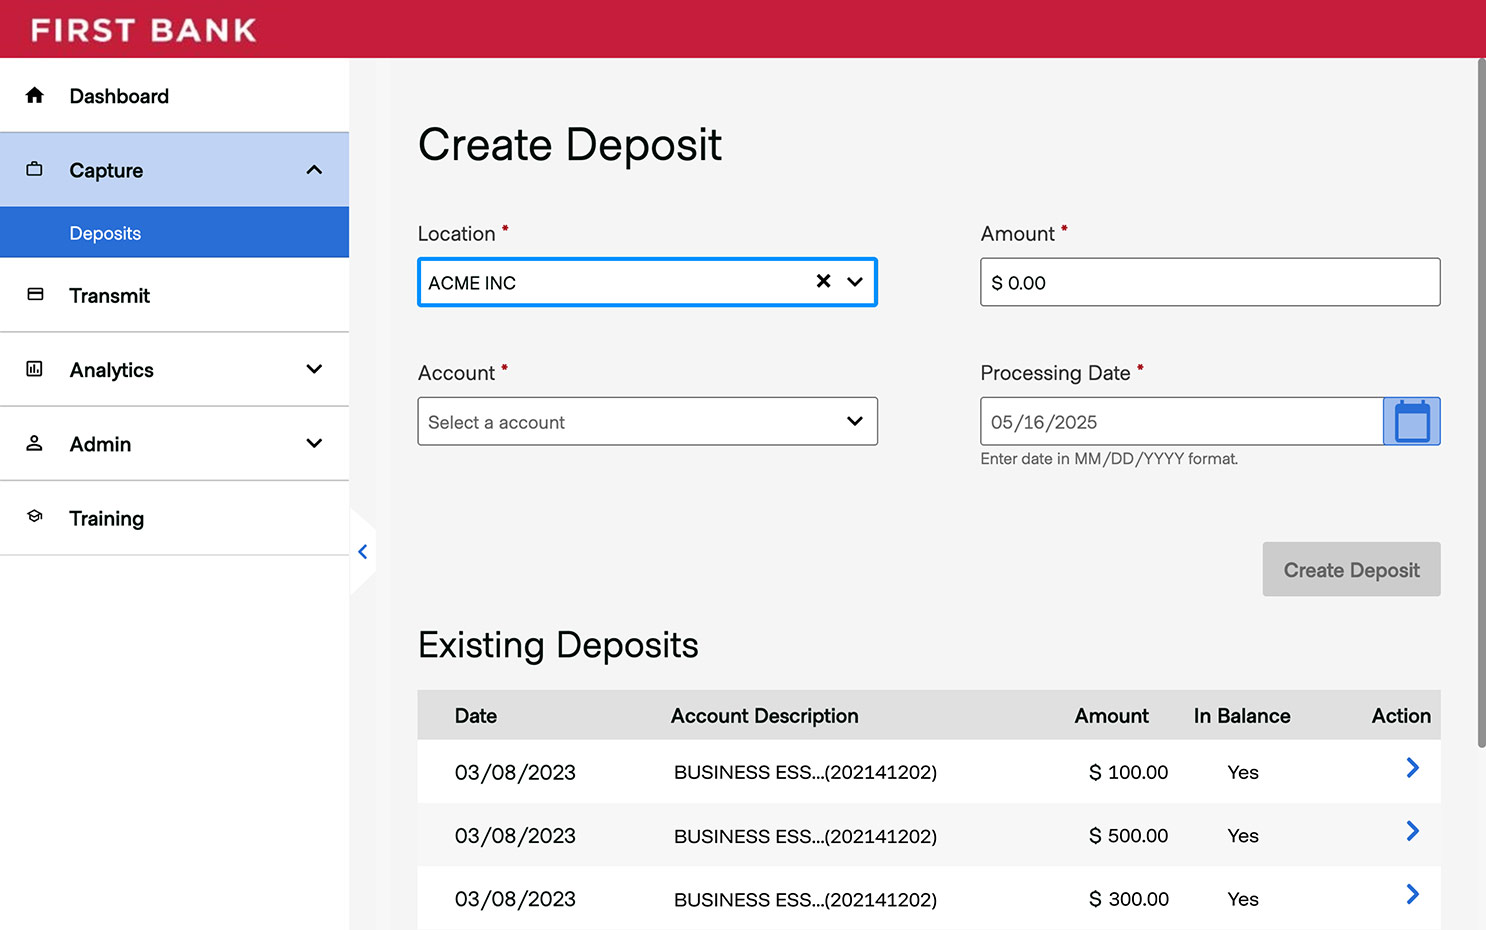The width and height of the screenshot is (1486, 930).
Task: Open the Select a account dropdown
Action: pos(647,421)
